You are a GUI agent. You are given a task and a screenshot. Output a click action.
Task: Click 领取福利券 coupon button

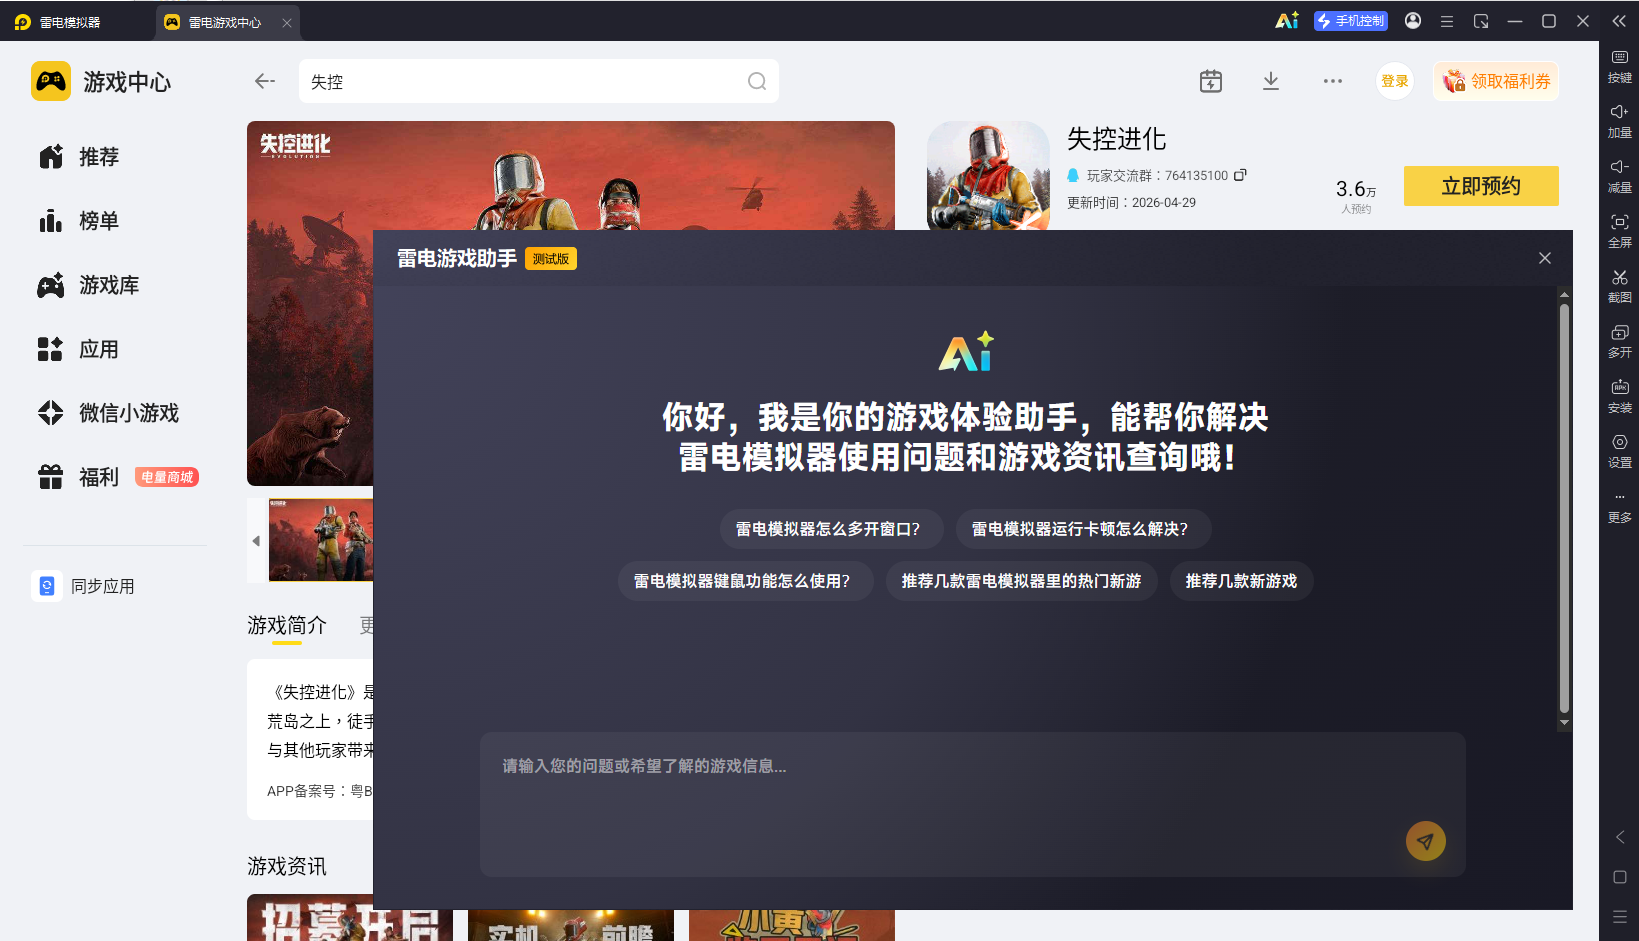click(1497, 81)
